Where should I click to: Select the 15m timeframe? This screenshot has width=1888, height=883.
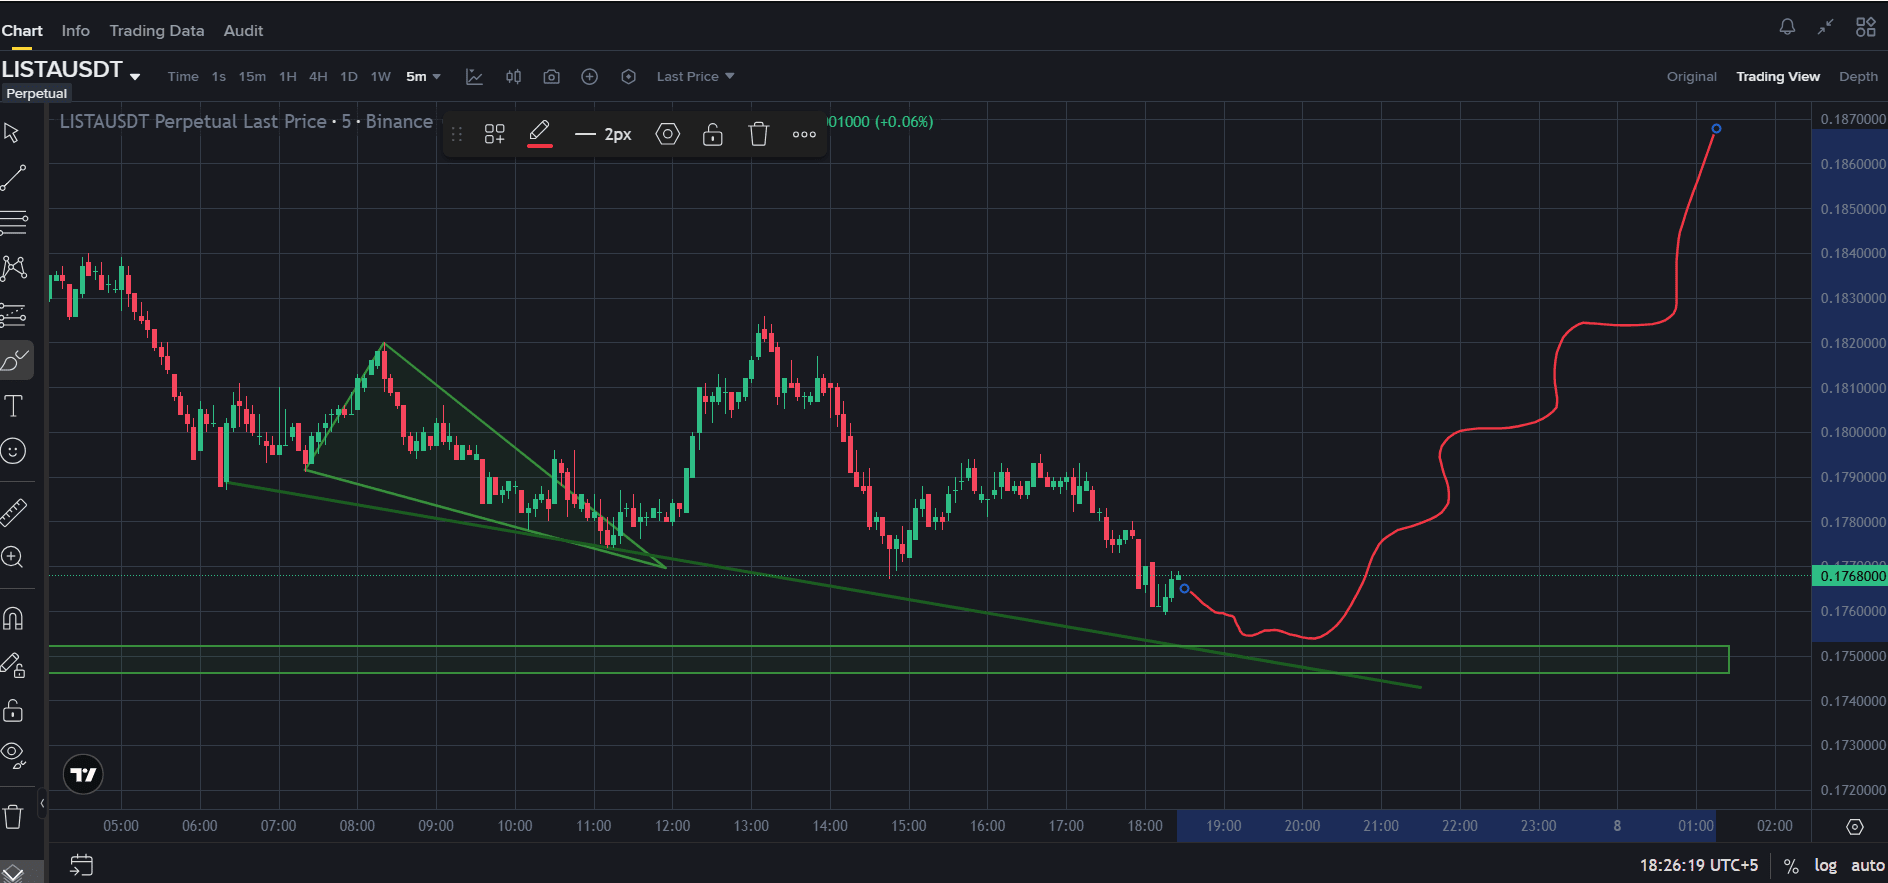point(252,77)
